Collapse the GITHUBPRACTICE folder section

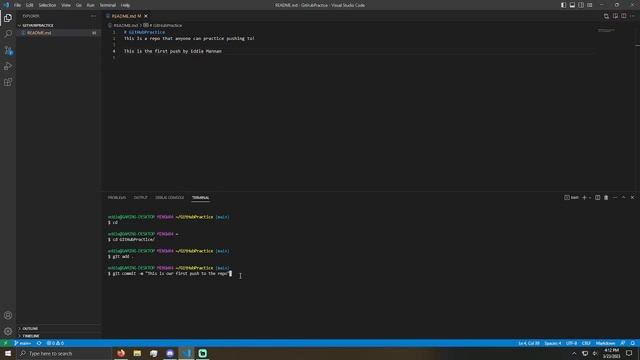[58, 25]
